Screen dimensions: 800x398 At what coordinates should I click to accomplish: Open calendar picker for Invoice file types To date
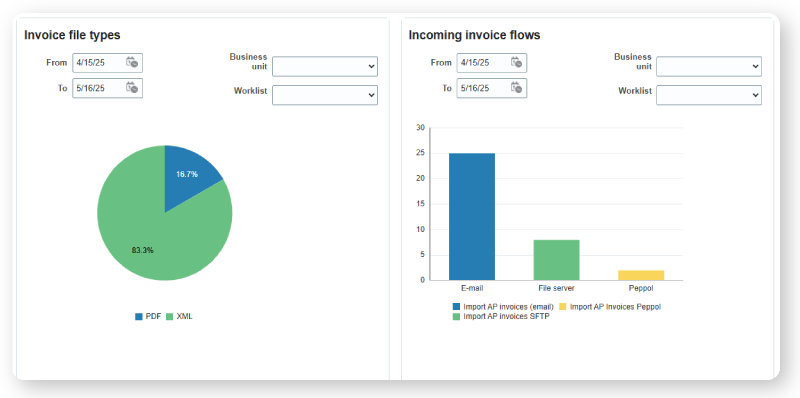132,88
